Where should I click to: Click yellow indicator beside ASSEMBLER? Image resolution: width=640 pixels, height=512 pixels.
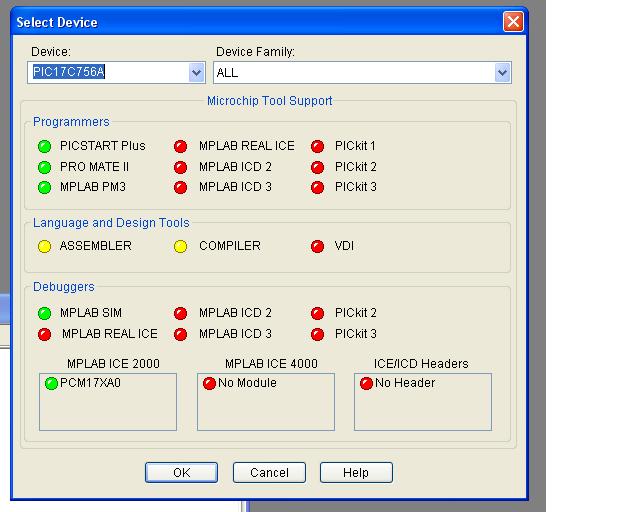(44, 246)
